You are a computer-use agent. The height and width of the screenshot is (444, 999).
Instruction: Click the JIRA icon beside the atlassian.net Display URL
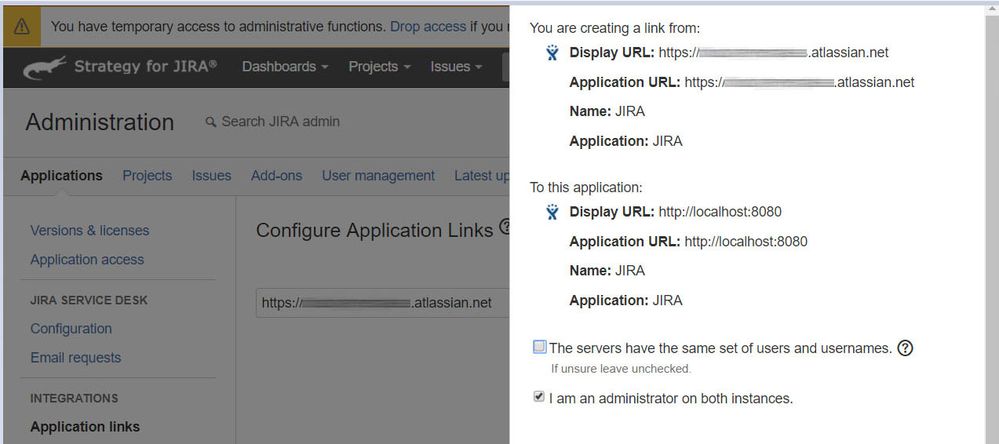[552, 52]
